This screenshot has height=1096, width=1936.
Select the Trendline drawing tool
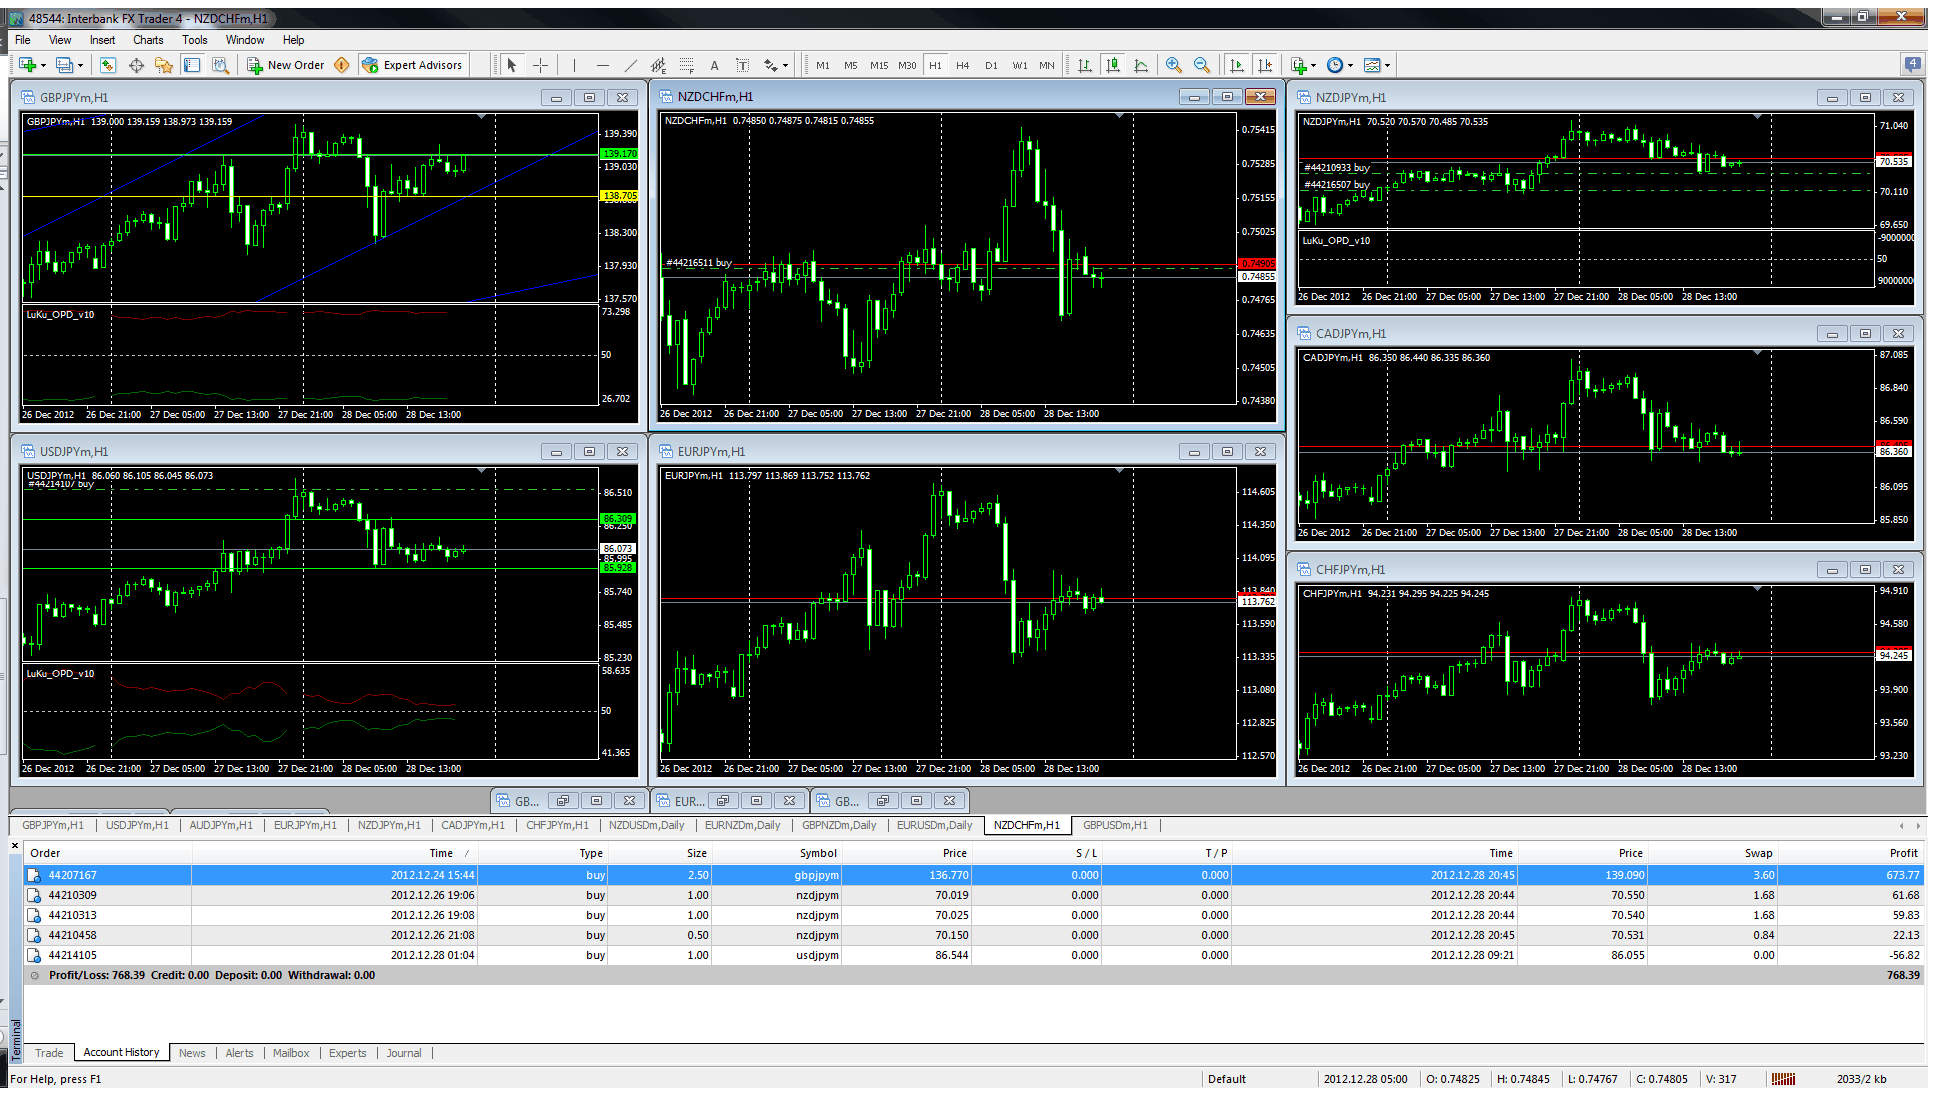tap(630, 65)
